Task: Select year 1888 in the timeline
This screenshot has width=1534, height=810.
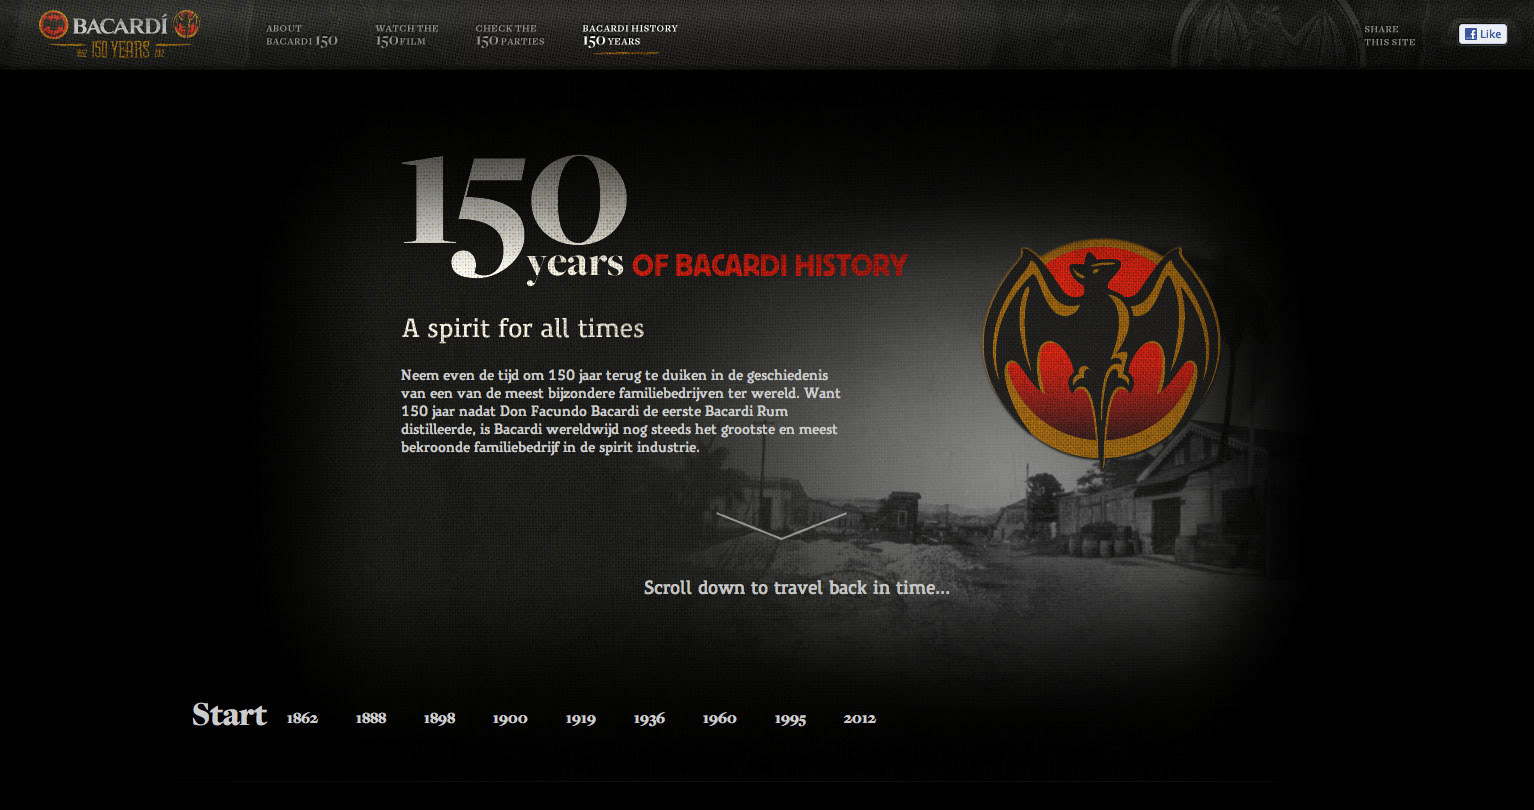Action: point(371,718)
